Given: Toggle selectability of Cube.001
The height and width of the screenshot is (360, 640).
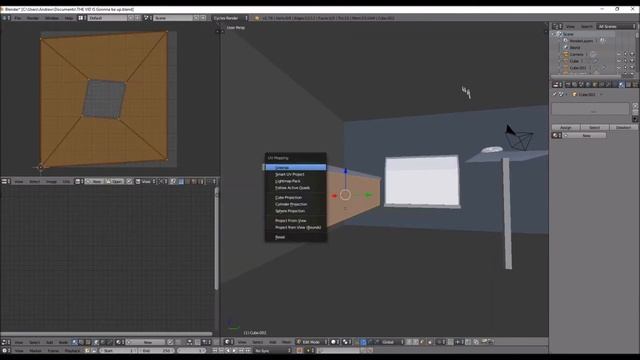Looking at the screenshot, I should click(x=626, y=68).
